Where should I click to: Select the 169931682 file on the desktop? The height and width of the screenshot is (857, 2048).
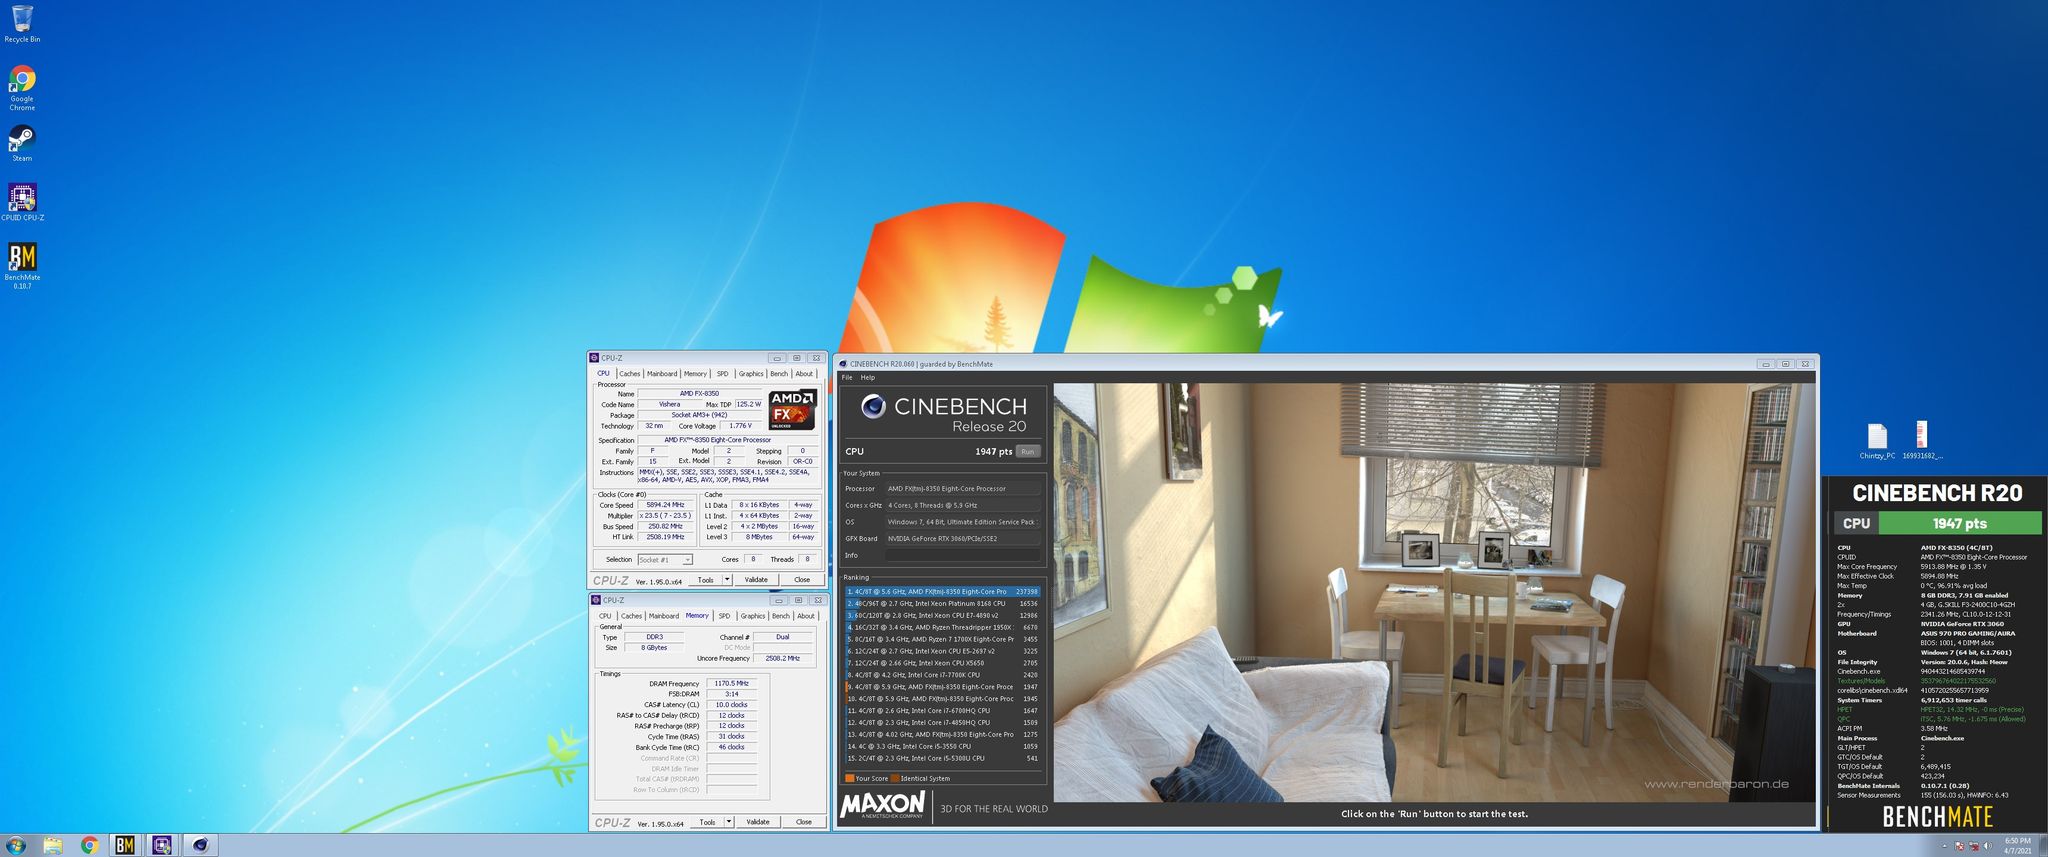pyautogui.click(x=1921, y=440)
